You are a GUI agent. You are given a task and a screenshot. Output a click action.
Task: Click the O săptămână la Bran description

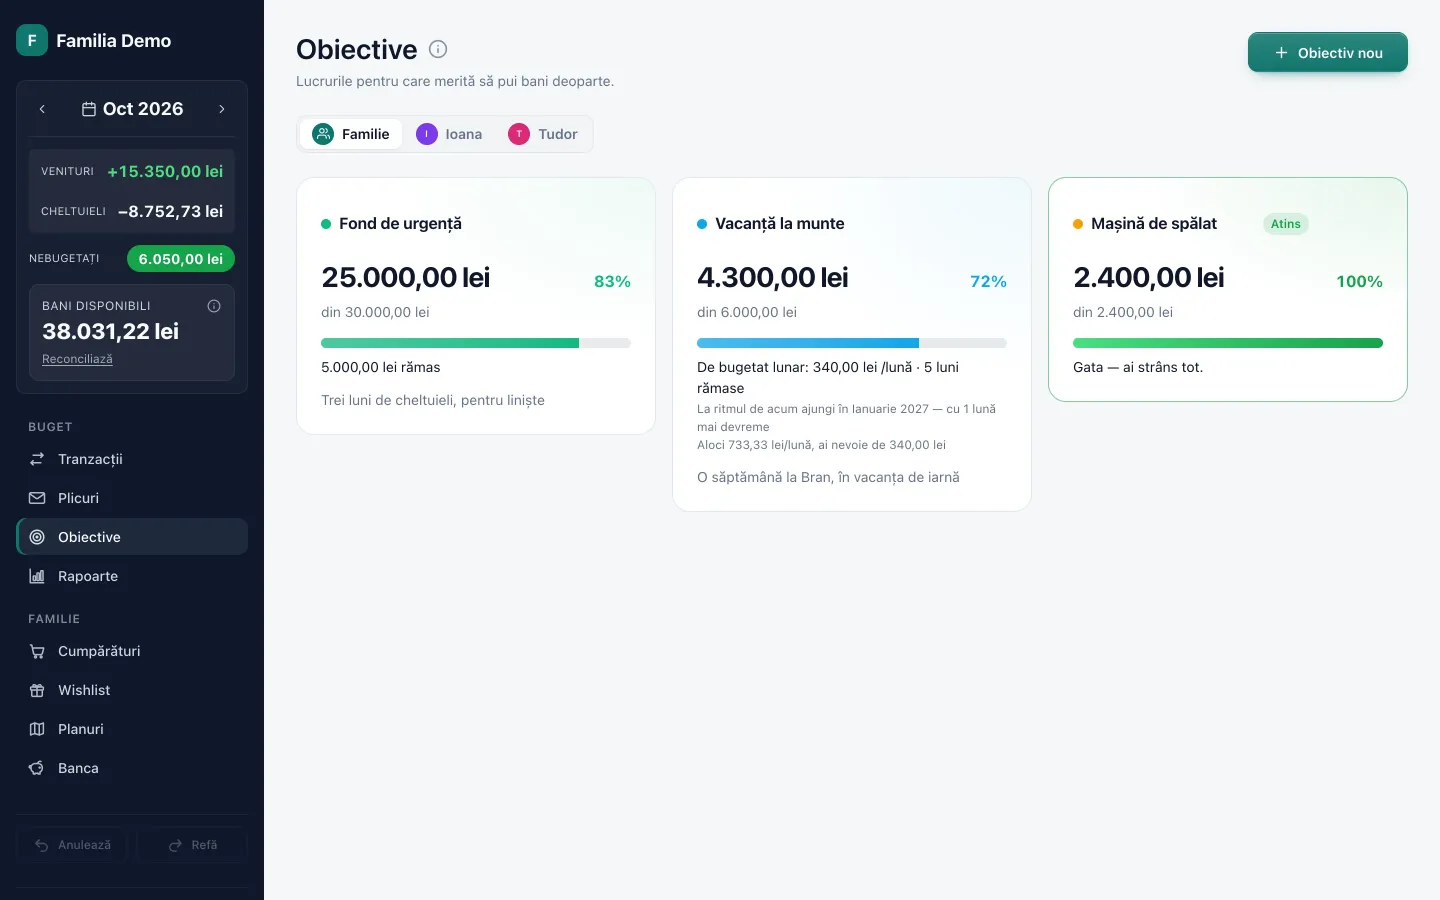click(x=828, y=477)
